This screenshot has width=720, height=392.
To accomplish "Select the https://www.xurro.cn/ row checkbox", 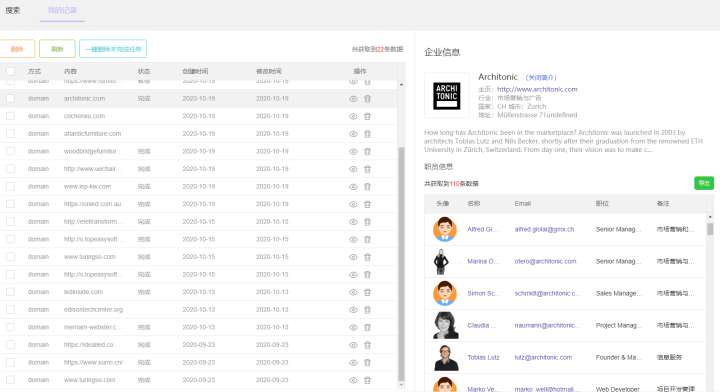I will pyautogui.click(x=10, y=362).
